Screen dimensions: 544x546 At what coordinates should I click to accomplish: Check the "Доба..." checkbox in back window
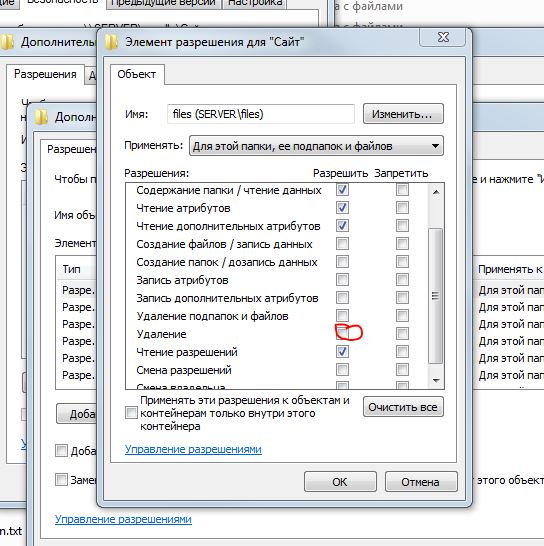pyautogui.click(x=61, y=451)
